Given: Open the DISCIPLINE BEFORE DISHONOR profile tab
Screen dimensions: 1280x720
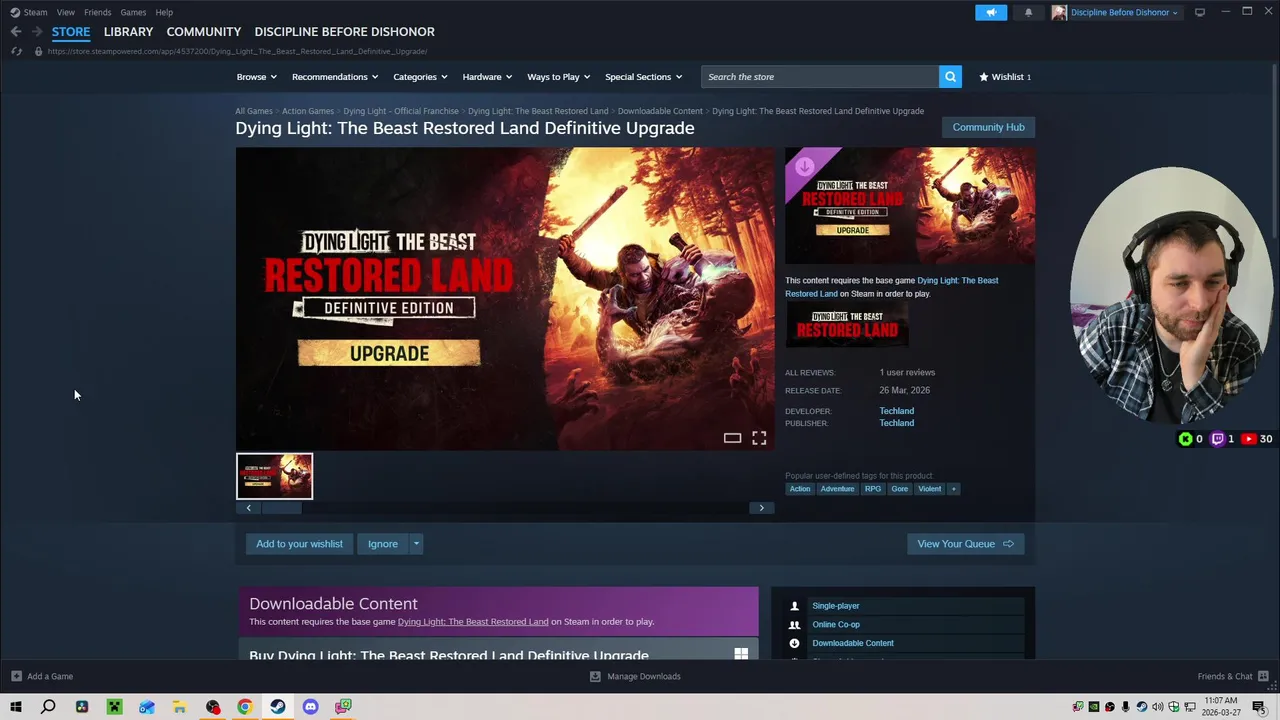Looking at the screenshot, I should tap(344, 32).
